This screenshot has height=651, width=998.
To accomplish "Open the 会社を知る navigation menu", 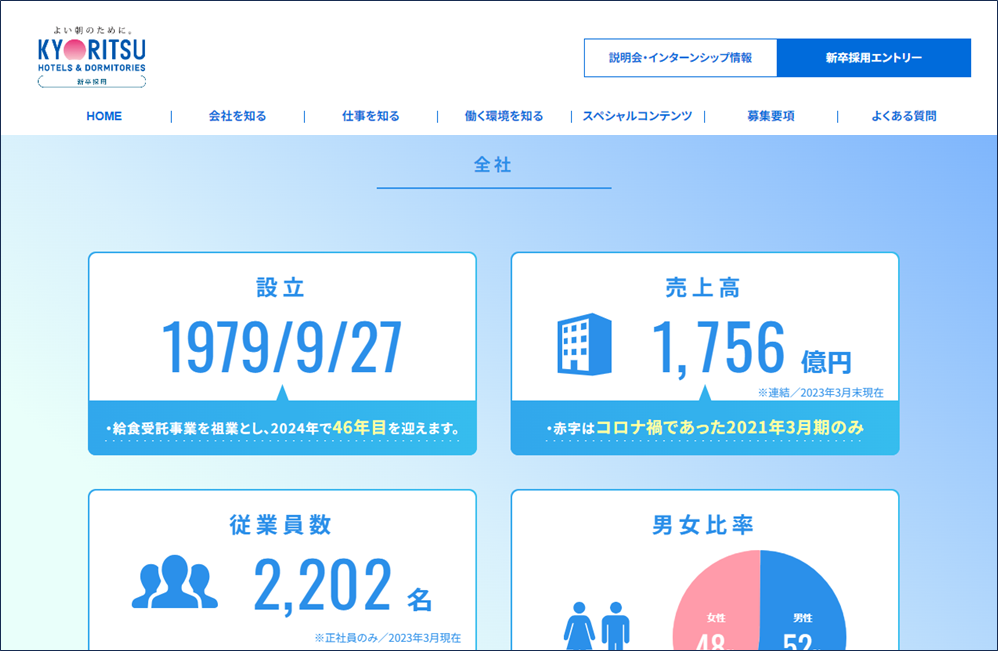I will 237,116.
